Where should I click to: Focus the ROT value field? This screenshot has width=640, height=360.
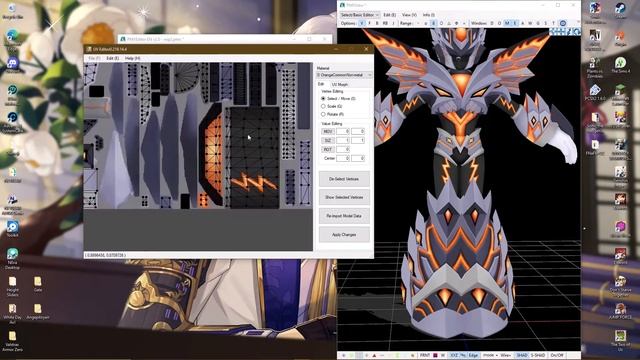(343, 149)
